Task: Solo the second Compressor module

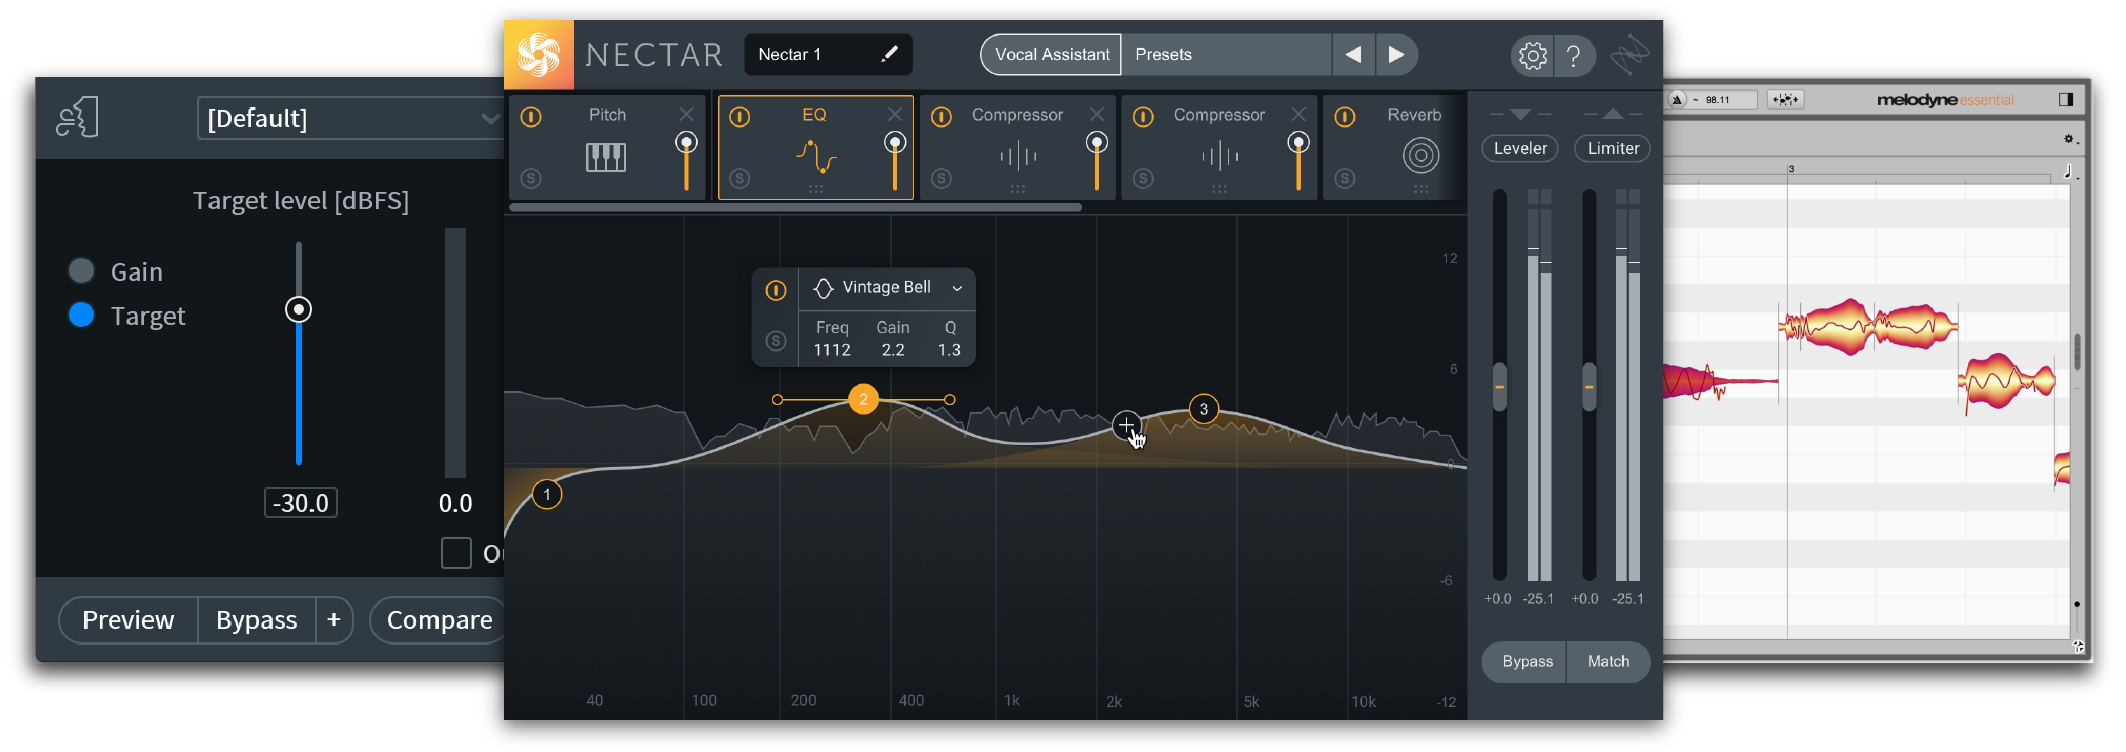Action: [x=1143, y=178]
